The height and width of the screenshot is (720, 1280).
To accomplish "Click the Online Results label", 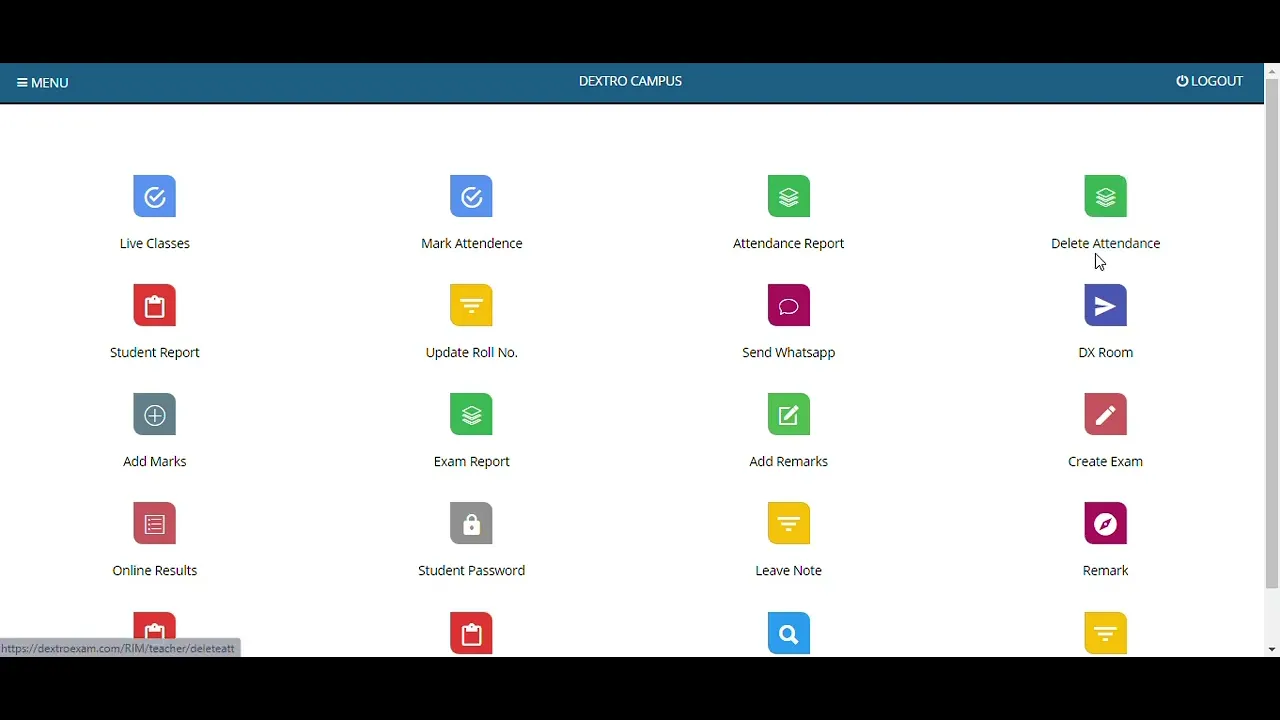I will coord(155,570).
